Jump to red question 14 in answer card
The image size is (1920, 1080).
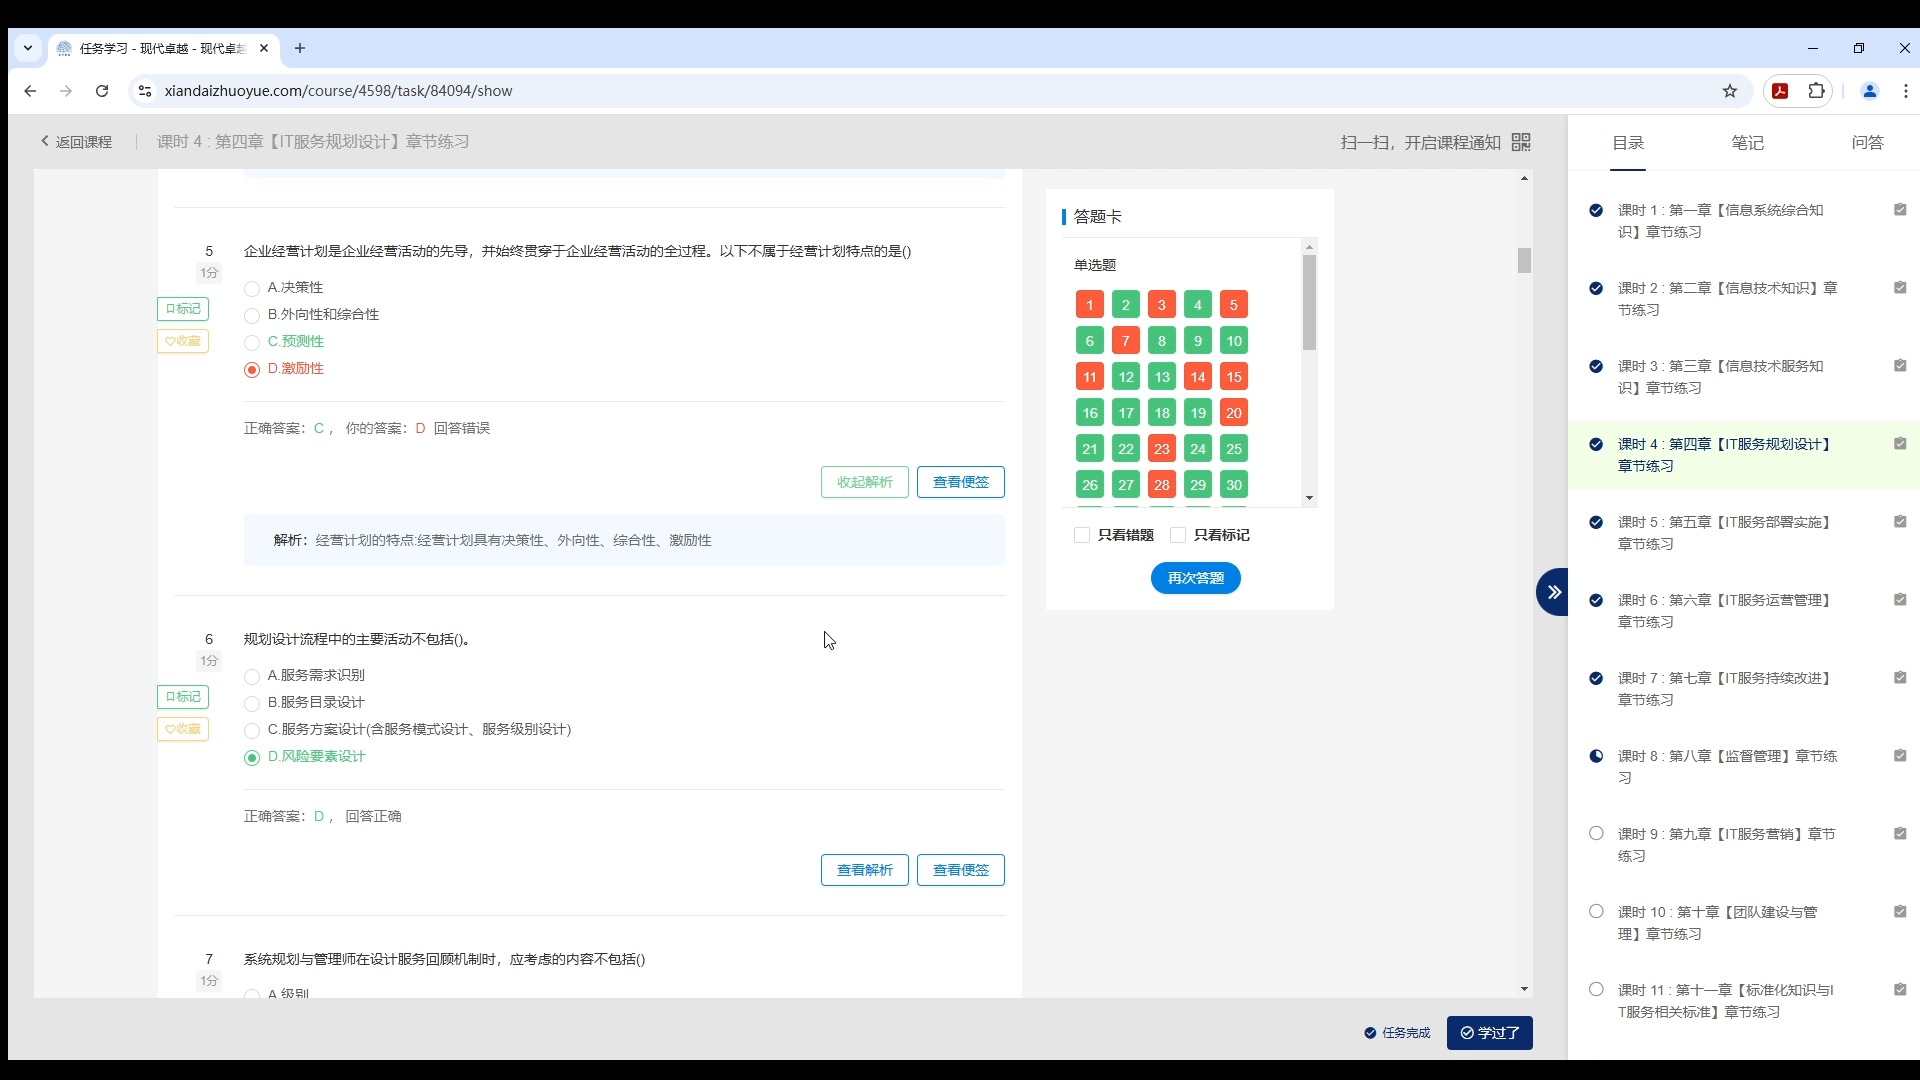pos(1198,377)
